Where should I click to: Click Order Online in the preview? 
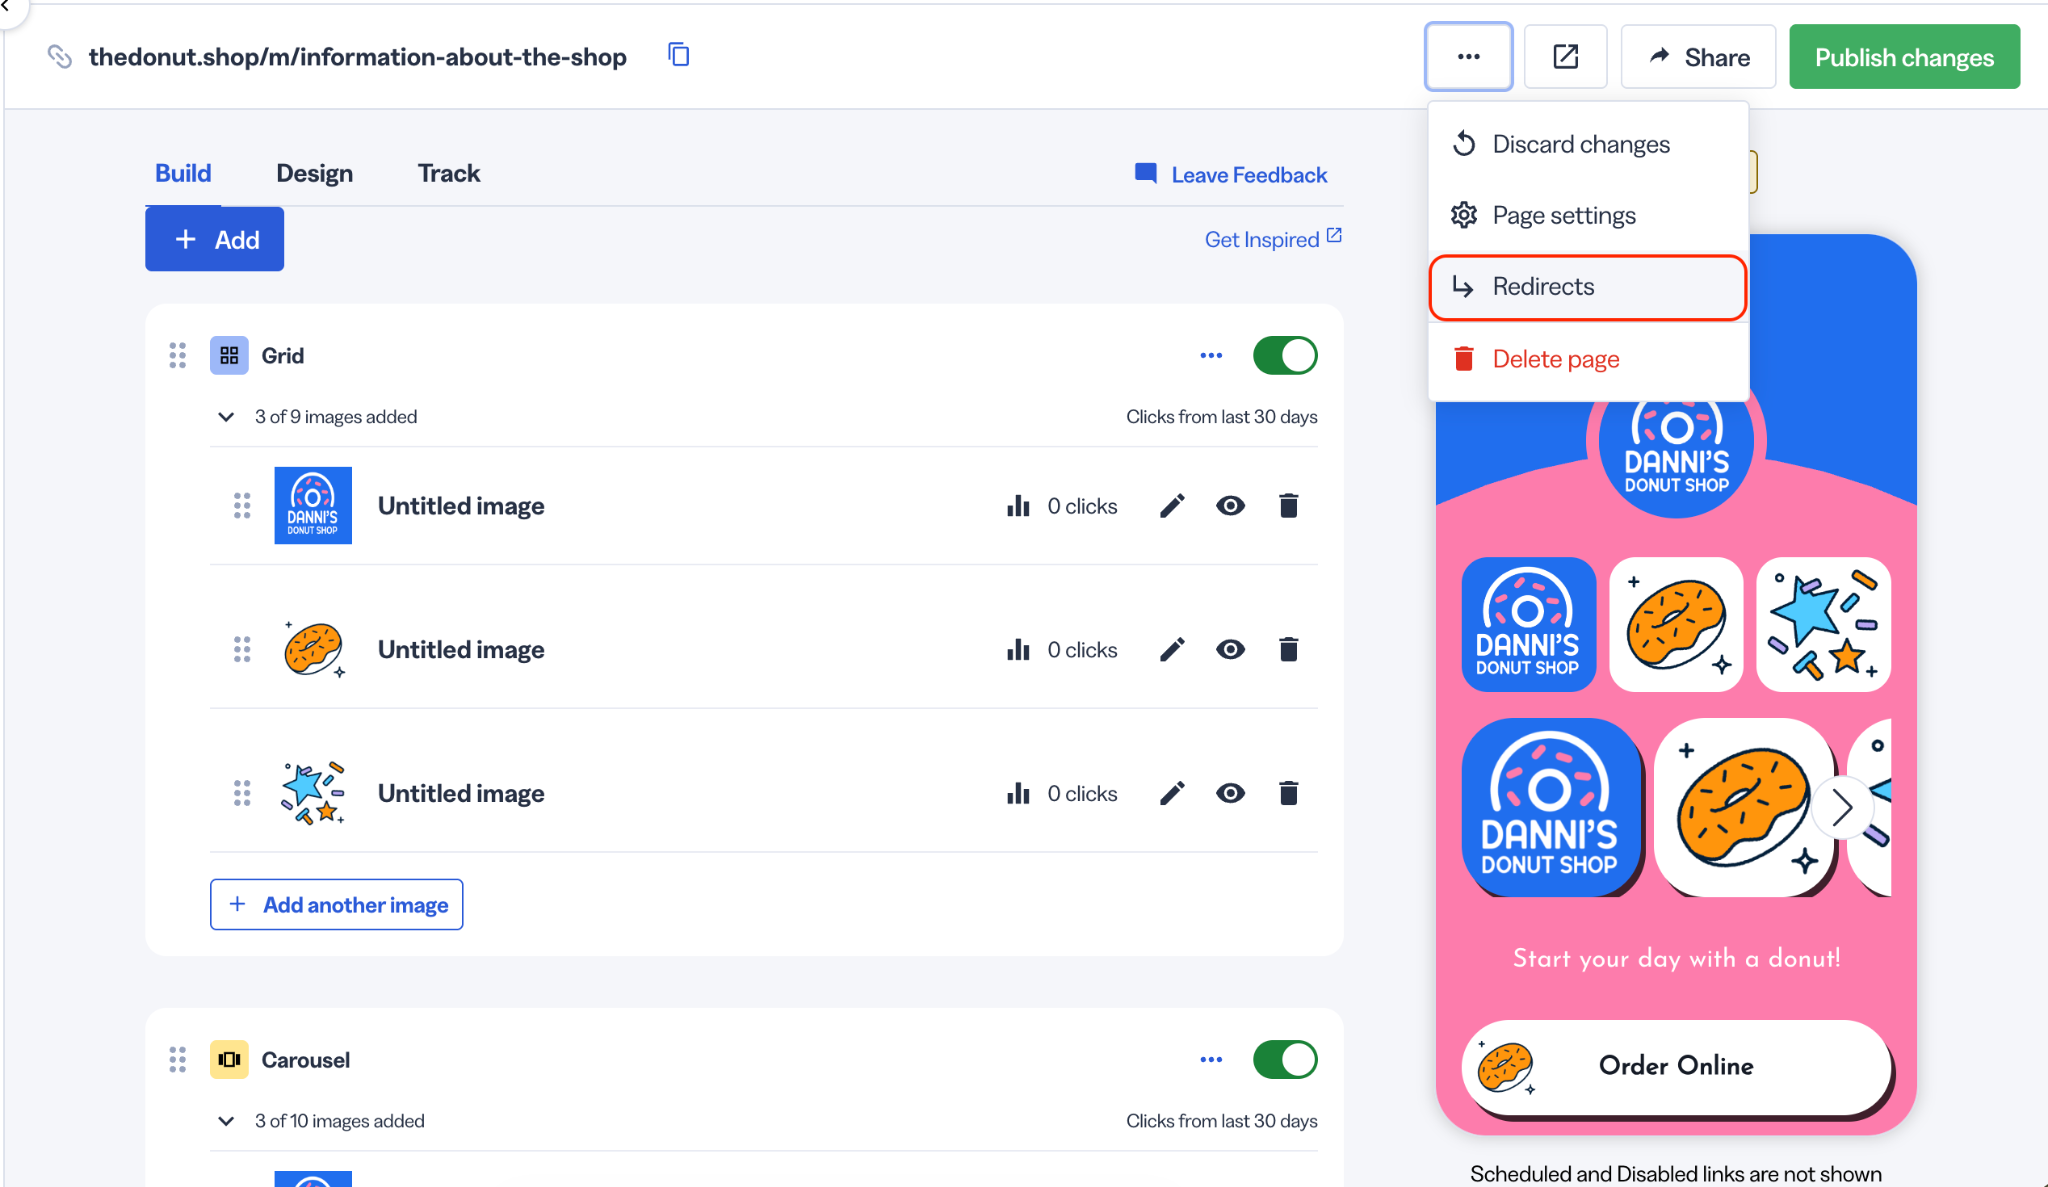tap(1676, 1066)
